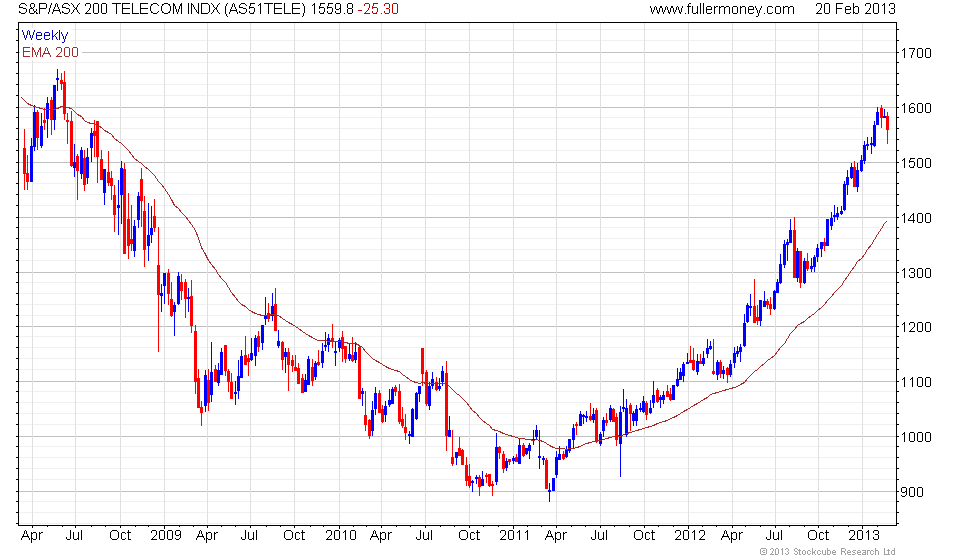Image resolution: width=980 pixels, height=560 pixels.
Task: Click the '© 2013 Stockcube Research Ltd' copyright text
Action: click(828, 552)
